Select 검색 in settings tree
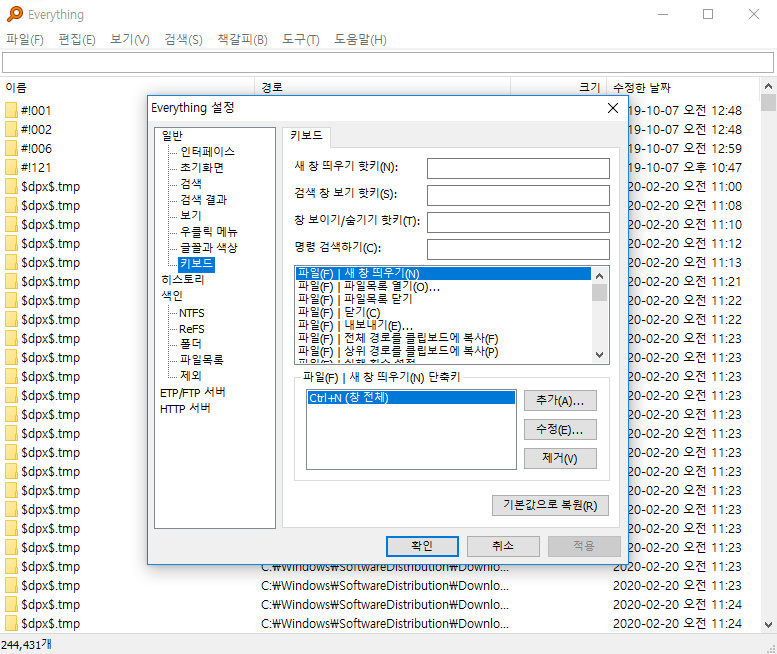The width and height of the screenshot is (777, 654). point(191,183)
